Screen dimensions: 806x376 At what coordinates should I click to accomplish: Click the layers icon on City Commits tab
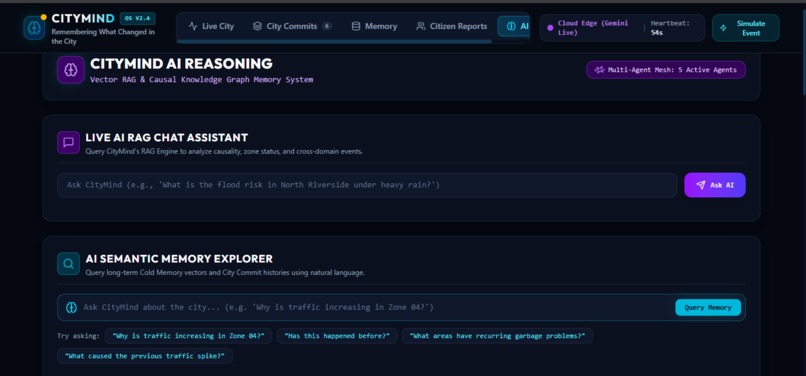point(258,26)
